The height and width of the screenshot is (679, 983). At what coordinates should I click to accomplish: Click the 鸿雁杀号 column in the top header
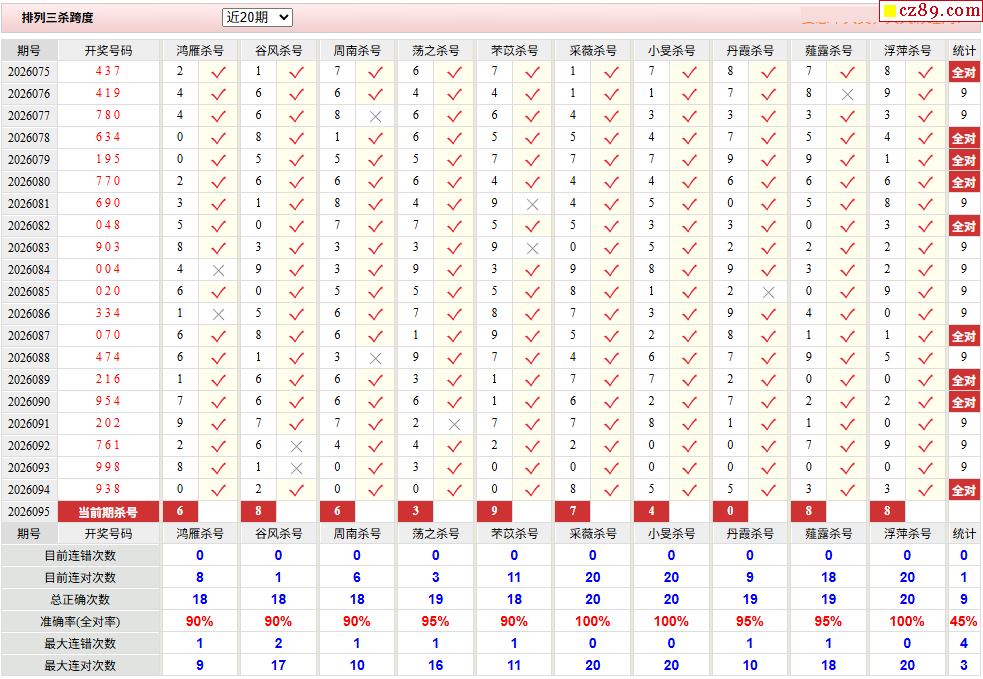click(200, 50)
